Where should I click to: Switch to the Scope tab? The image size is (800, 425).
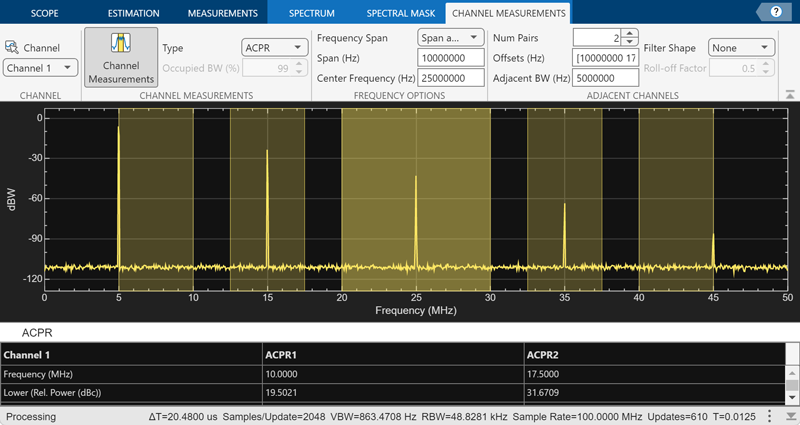43,13
